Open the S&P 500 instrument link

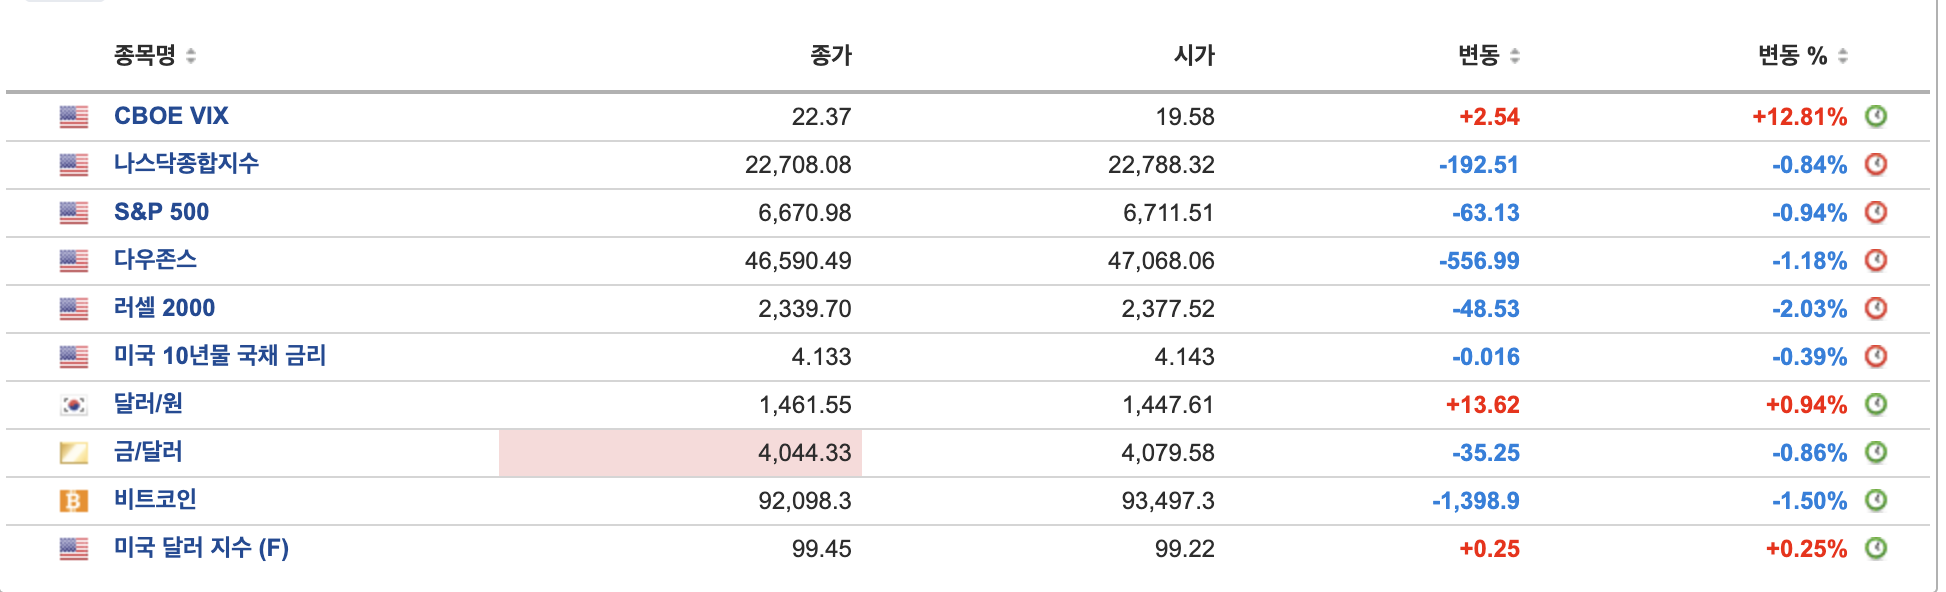[x=158, y=212]
